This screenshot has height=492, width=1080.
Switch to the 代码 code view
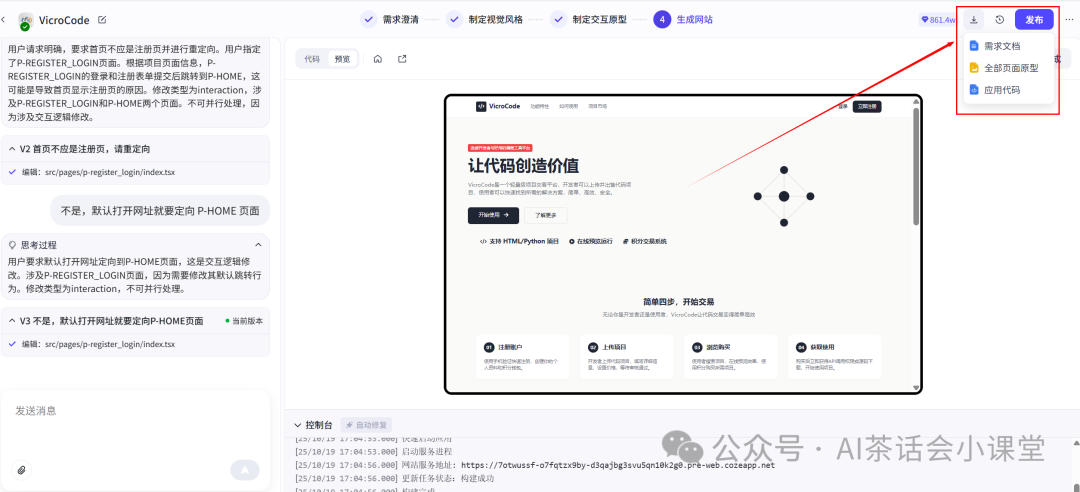312,59
